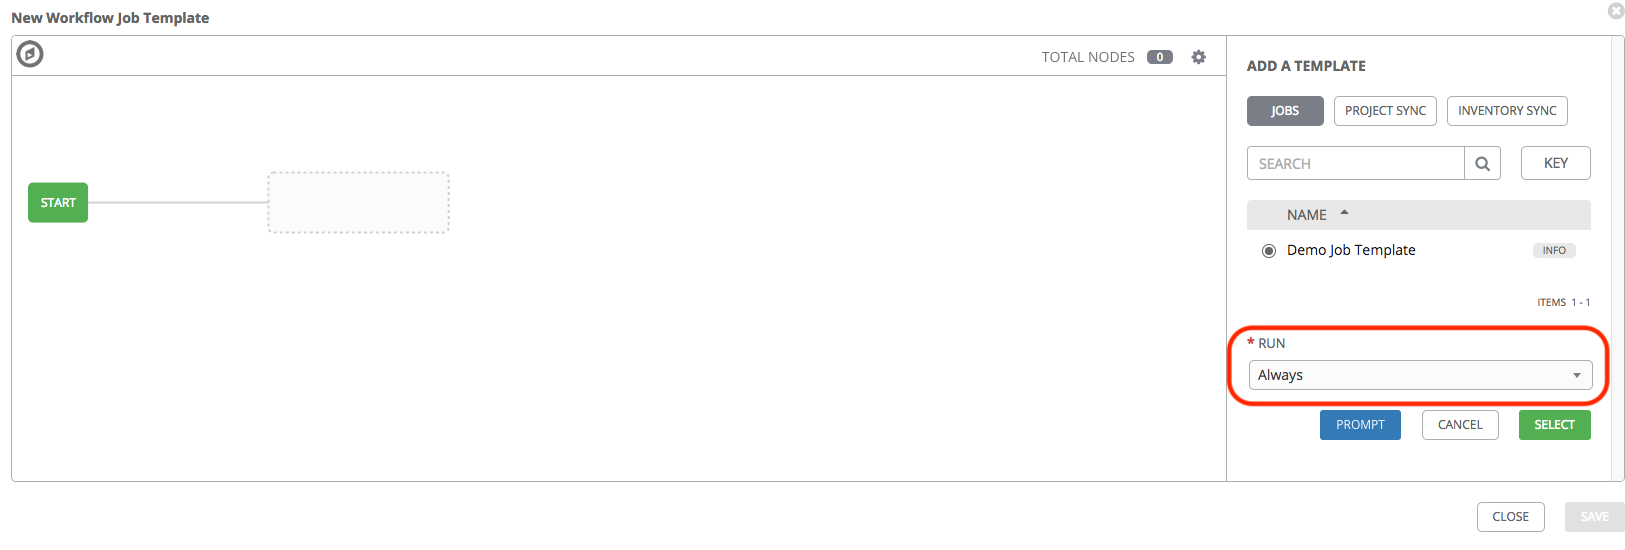Image resolution: width=1625 pixels, height=550 pixels.
Task: Click the CLOSE button at bottom
Action: point(1510,517)
